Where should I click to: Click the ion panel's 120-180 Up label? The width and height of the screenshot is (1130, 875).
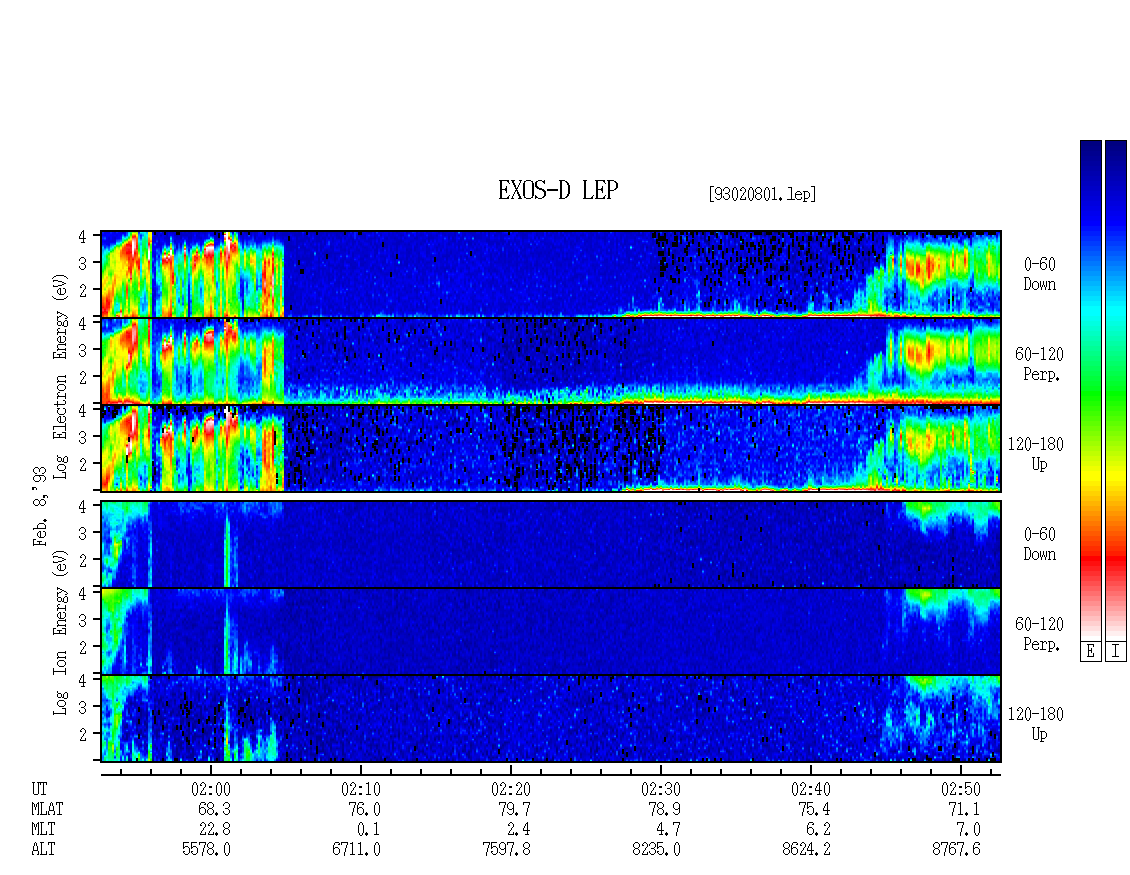1036,724
